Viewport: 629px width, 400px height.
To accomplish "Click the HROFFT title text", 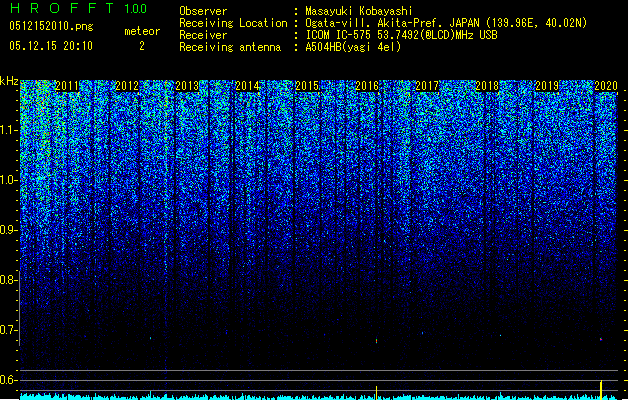I will 62,8.
